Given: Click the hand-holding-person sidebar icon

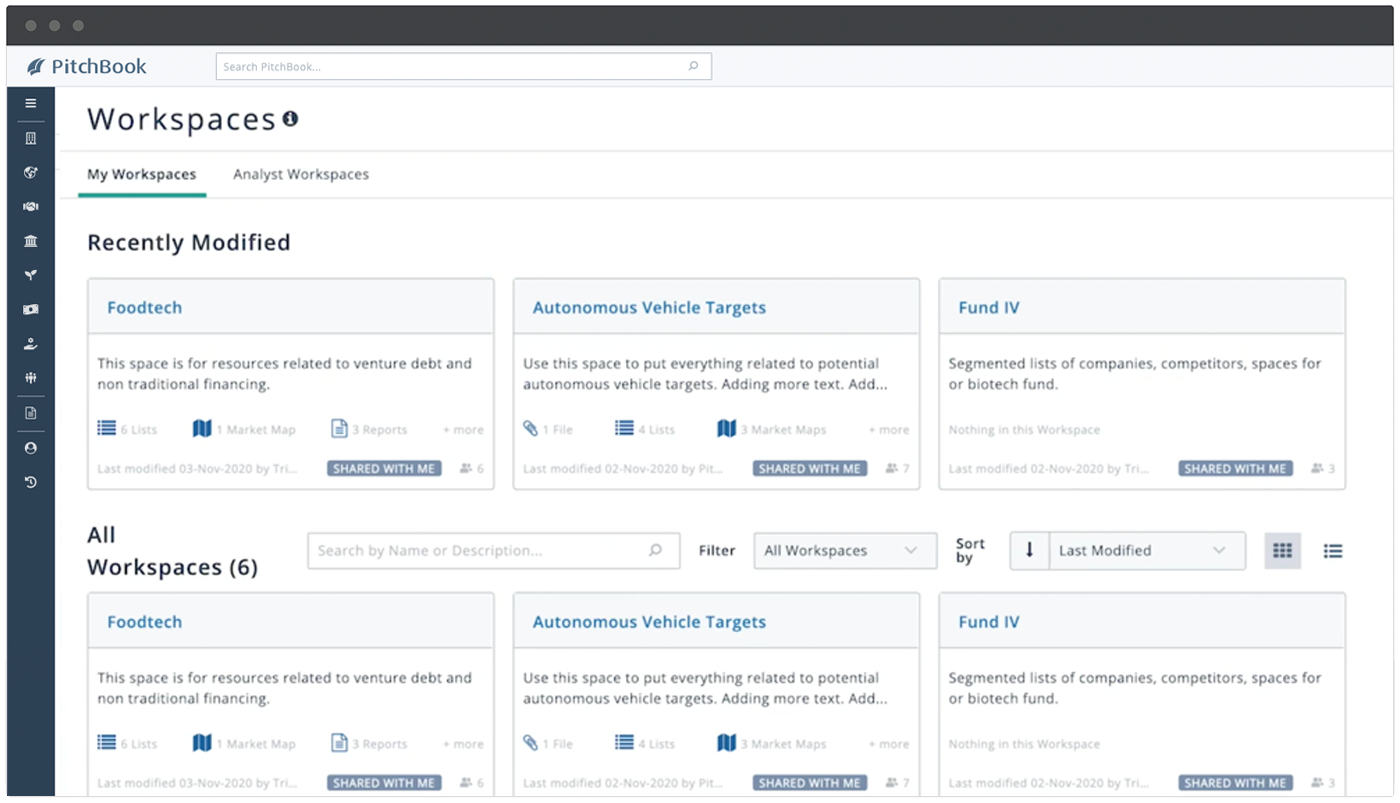Looking at the screenshot, I should pos(31,344).
